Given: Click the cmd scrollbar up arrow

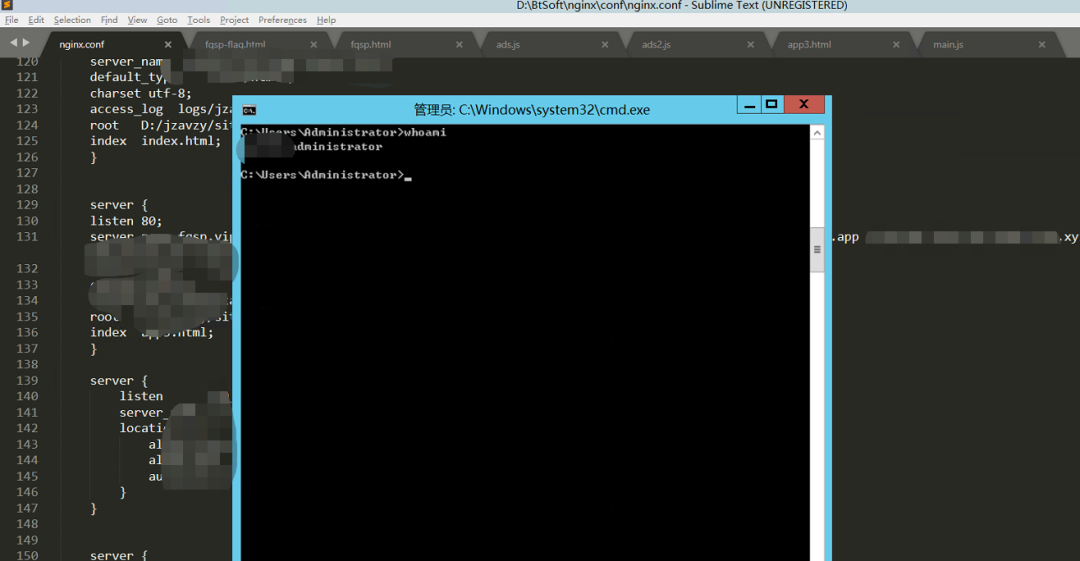Looking at the screenshot, I should pyautogui.click(x=817, y=133).
